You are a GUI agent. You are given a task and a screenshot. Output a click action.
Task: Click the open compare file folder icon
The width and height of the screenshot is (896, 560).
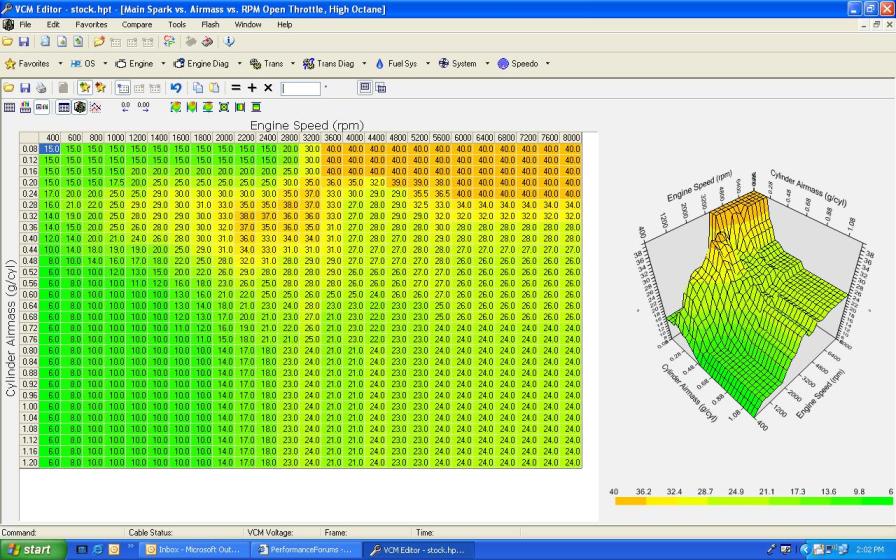click(x=99, y=42)
